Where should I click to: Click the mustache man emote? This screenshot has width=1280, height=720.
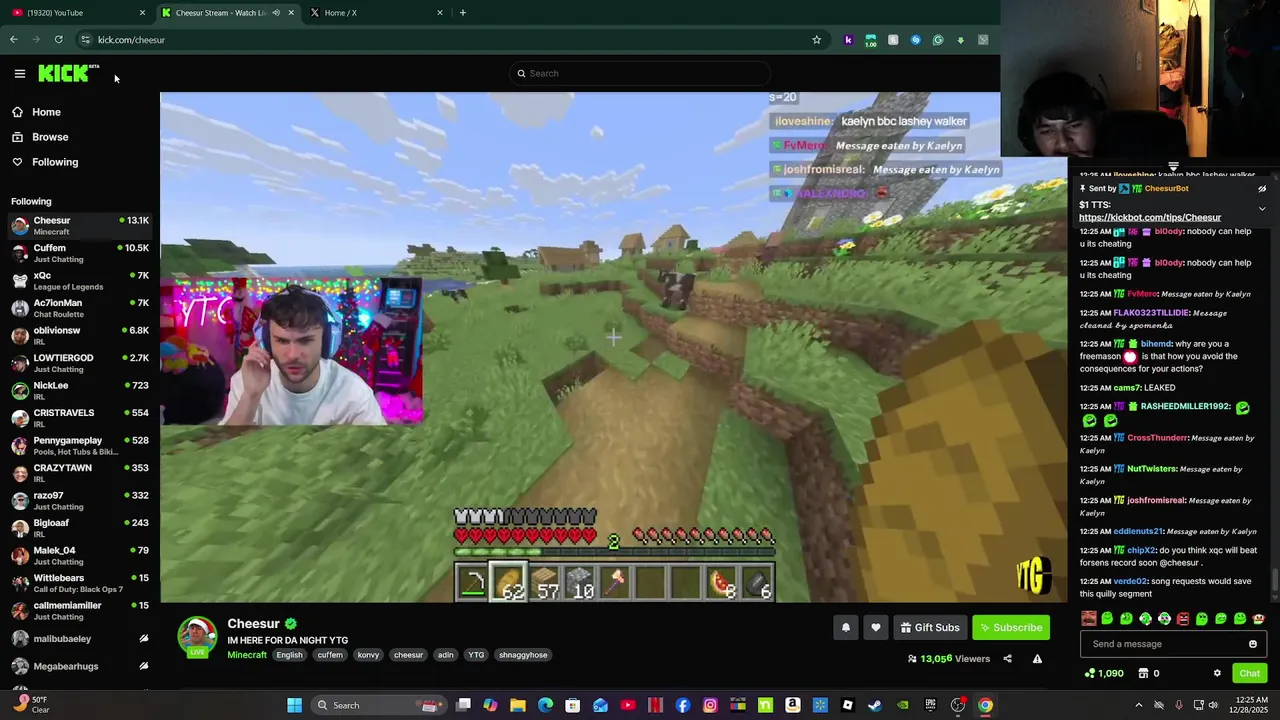pos(1089,619)
